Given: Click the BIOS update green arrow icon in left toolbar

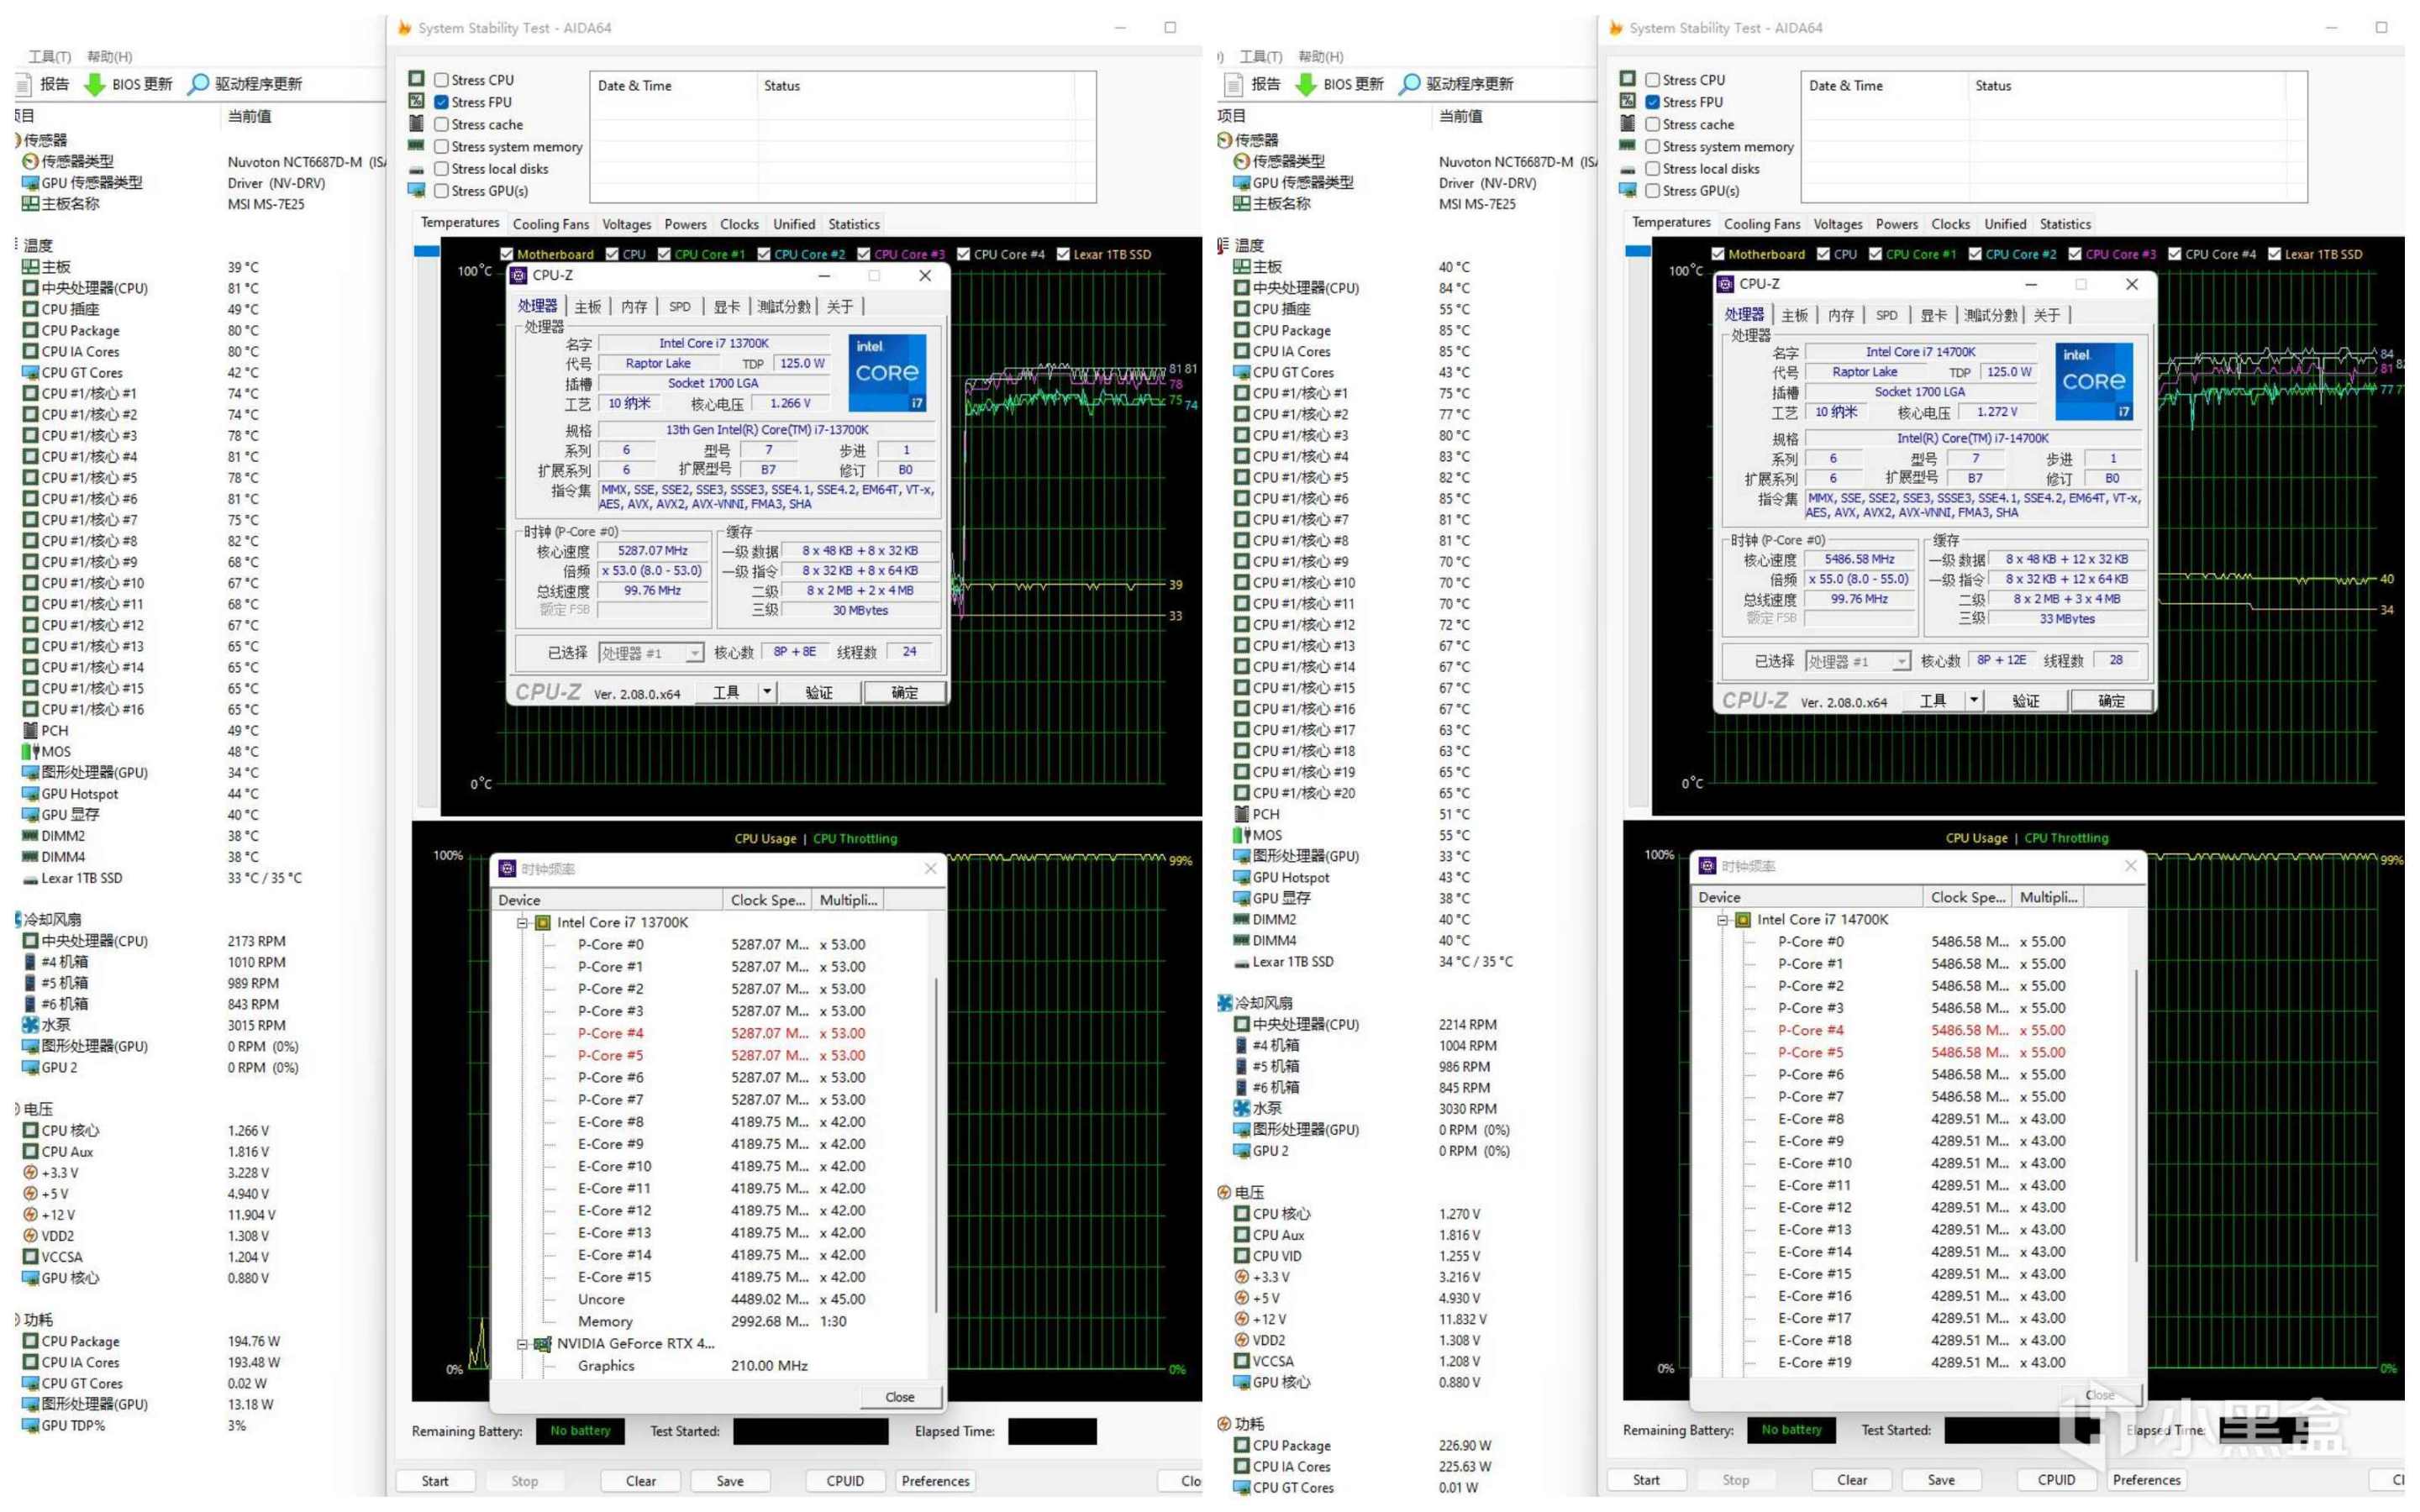Looking at the screenshot, I should click(95, 84).
